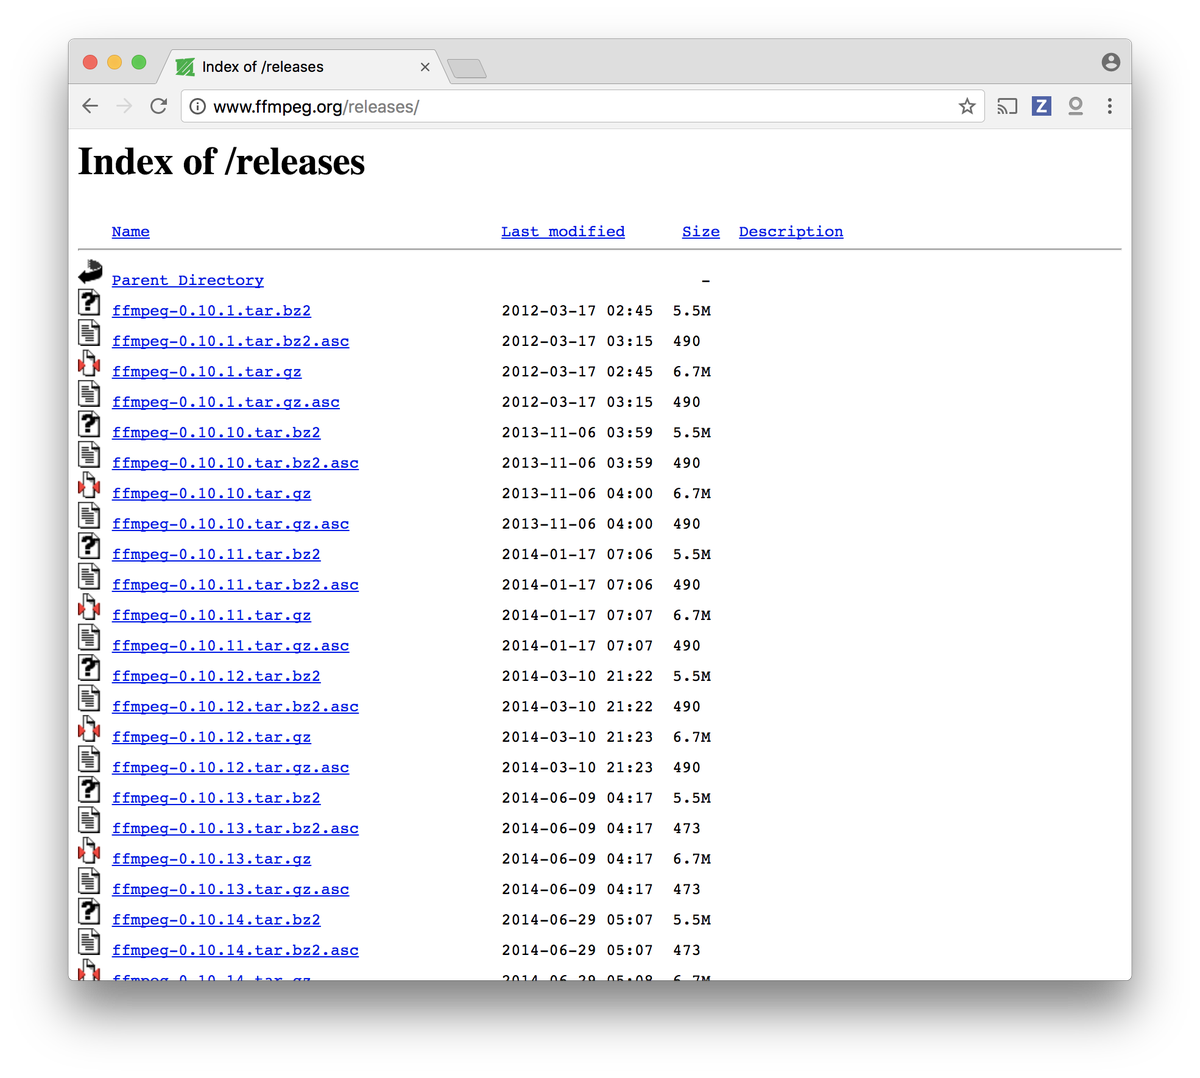Screen dimensions: 1200x1078
Task: Click the date 2012-03-17 02:45 for ffmpeg-0.10.1.tar.bz2
Action: (577, 311)
